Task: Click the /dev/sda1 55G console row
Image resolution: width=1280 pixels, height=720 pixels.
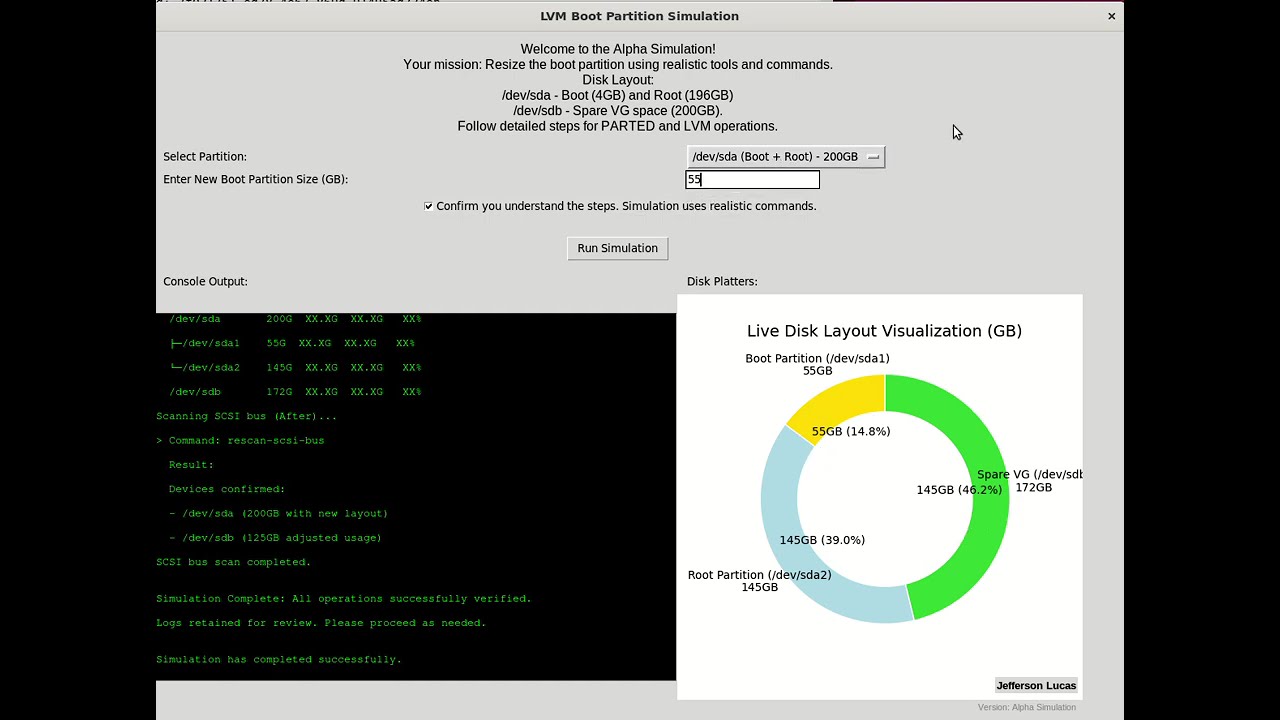Action: (292, 344)
